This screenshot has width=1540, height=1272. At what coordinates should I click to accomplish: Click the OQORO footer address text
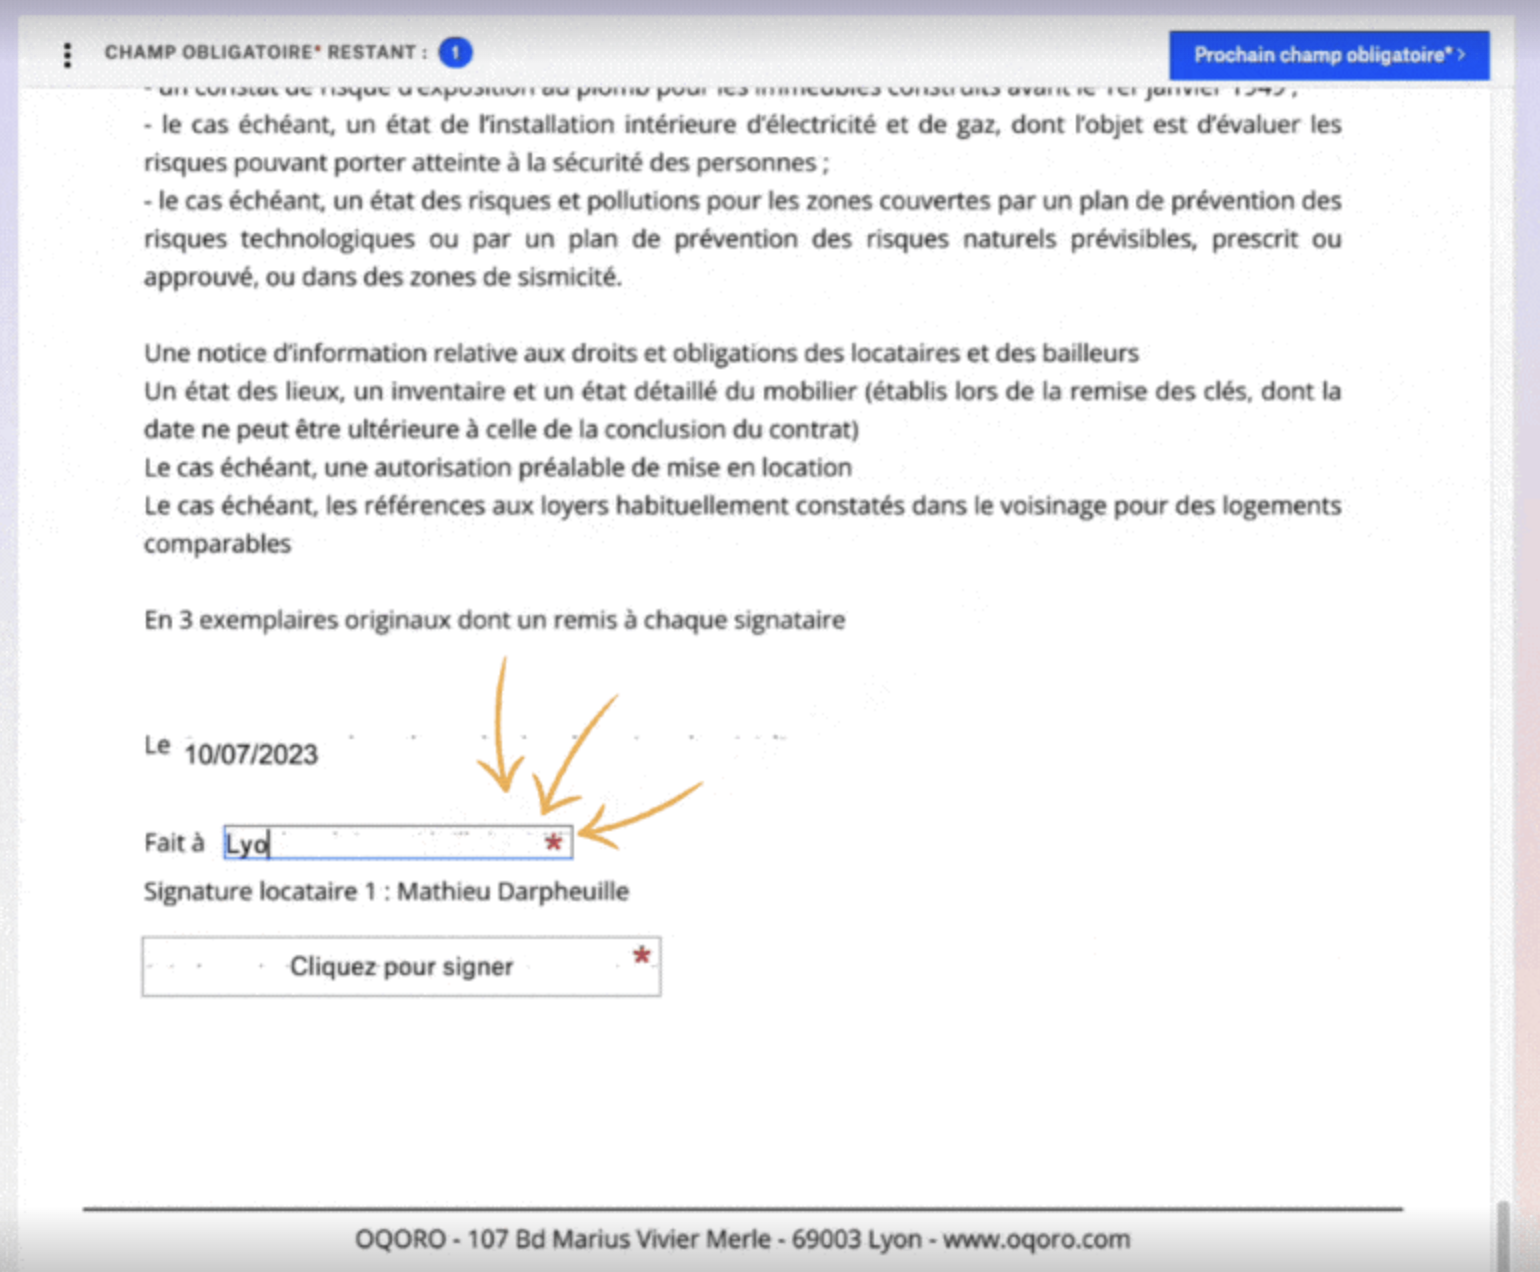(742, 1239)
